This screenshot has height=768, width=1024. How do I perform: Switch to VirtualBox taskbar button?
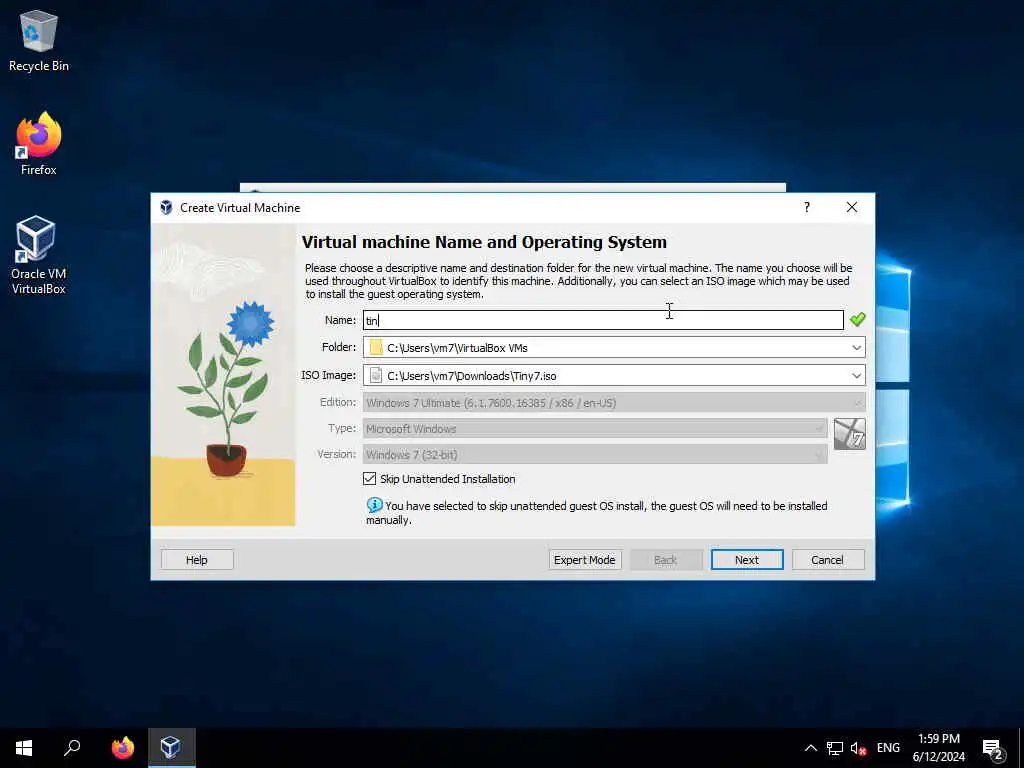coord(171,748)
